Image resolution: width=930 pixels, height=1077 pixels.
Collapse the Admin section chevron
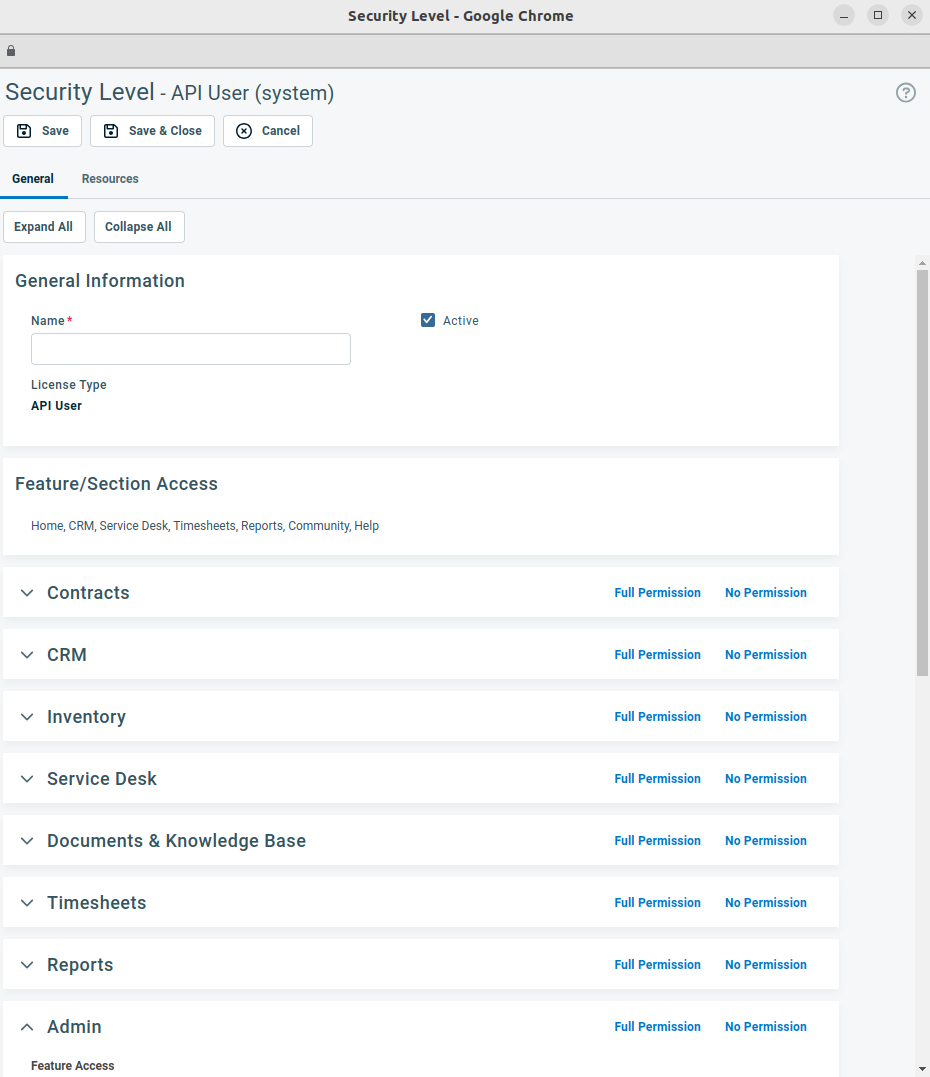(27, 1027)
